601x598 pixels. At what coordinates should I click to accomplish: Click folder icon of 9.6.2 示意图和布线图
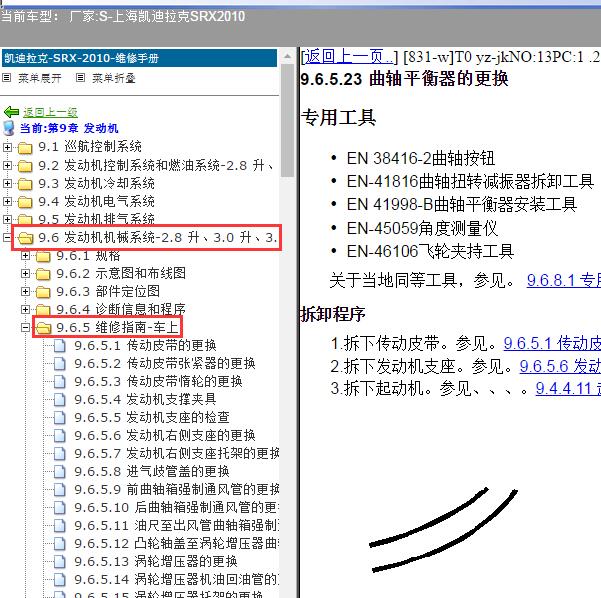43,274
